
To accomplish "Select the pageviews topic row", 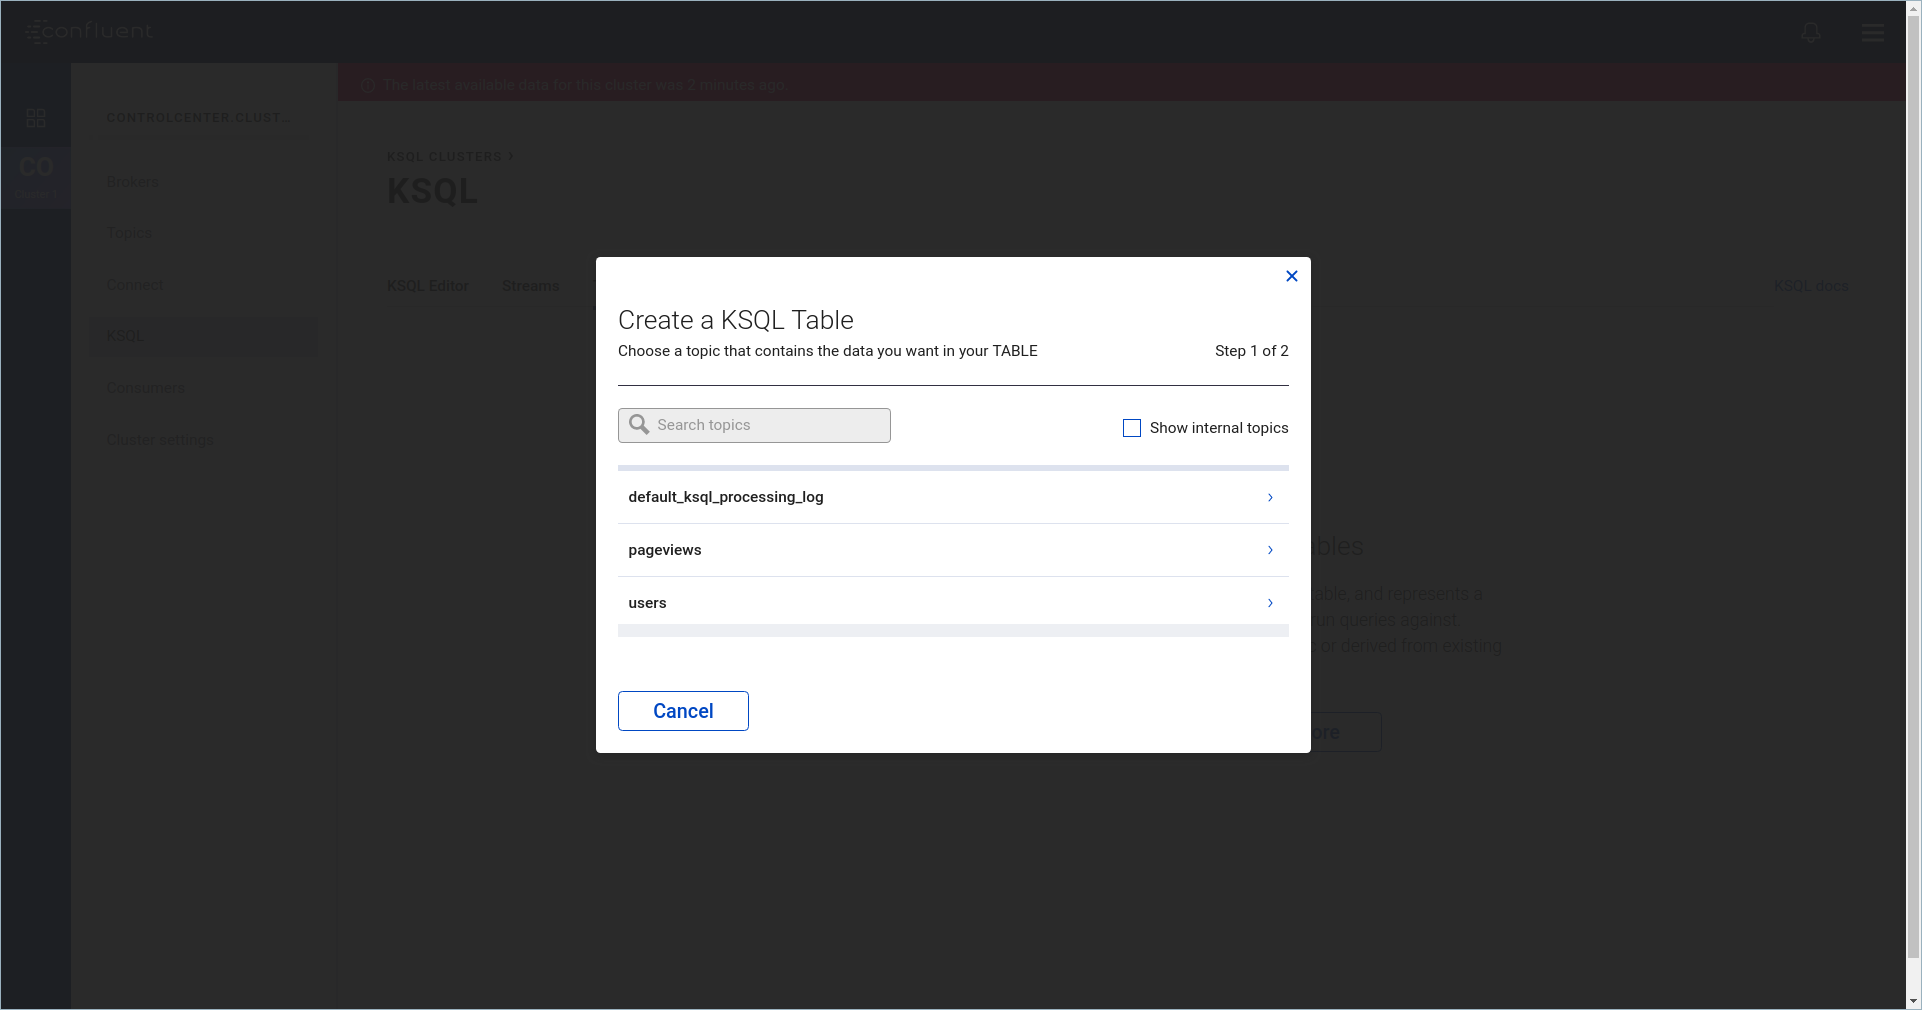I will tap(665, 550).
